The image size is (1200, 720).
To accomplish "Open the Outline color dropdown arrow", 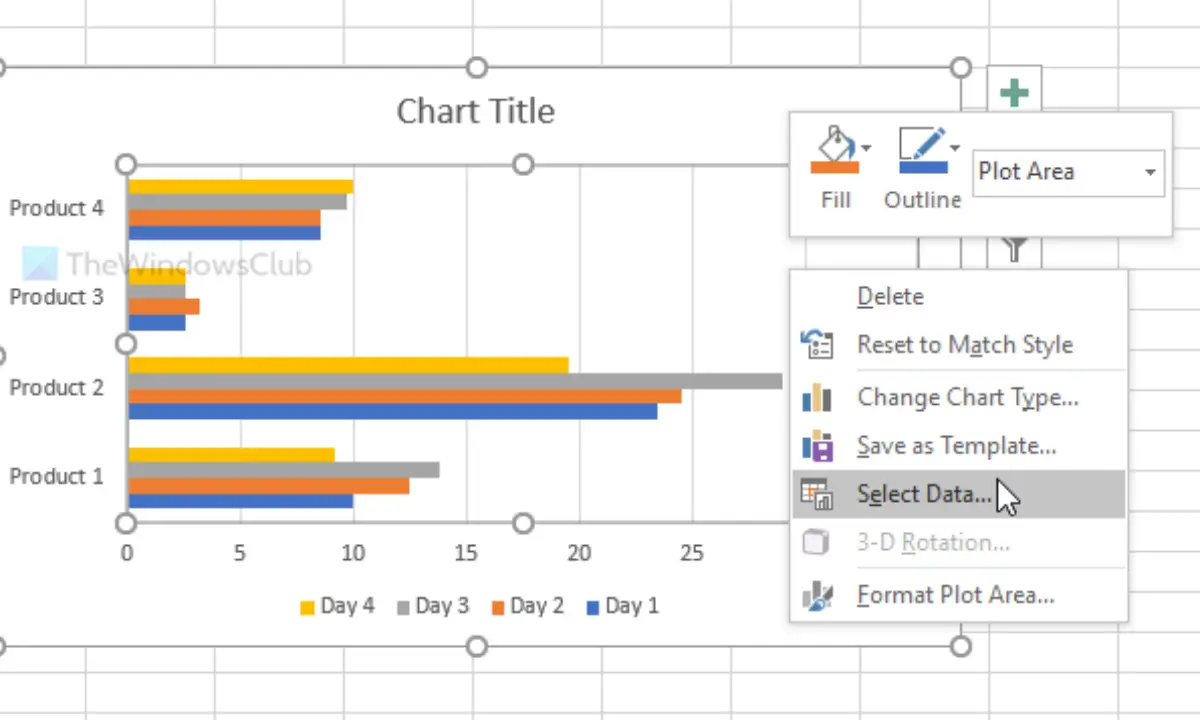I will tap(955, 148).
